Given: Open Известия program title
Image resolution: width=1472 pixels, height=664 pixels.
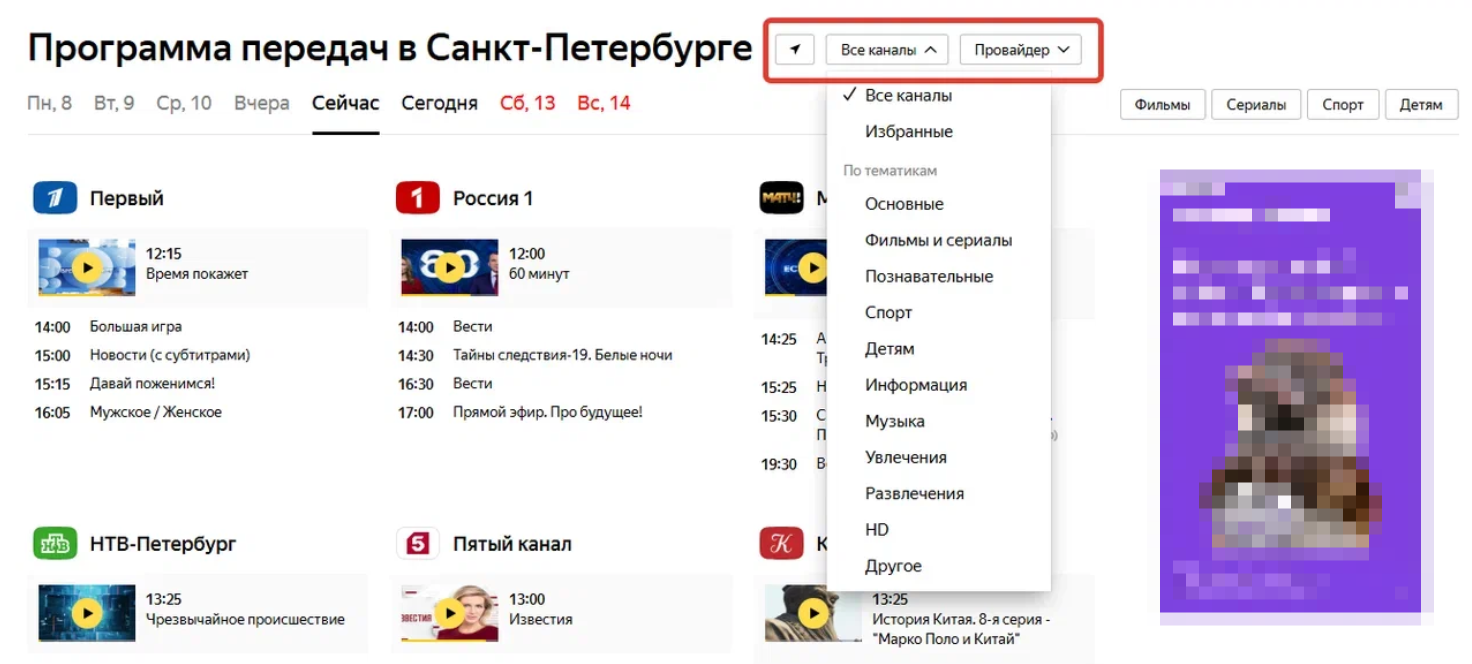Looking at the screenshot, I should (x=541, y=619).
